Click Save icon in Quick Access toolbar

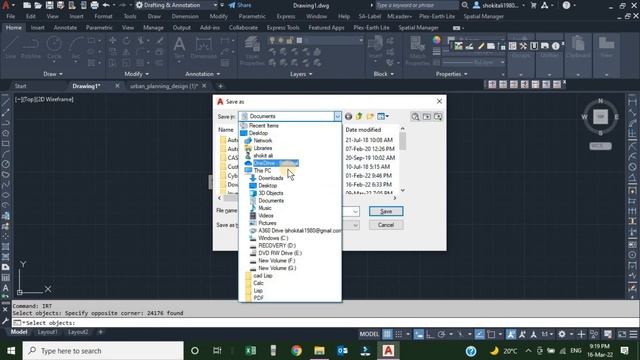(x=49, y=5)
